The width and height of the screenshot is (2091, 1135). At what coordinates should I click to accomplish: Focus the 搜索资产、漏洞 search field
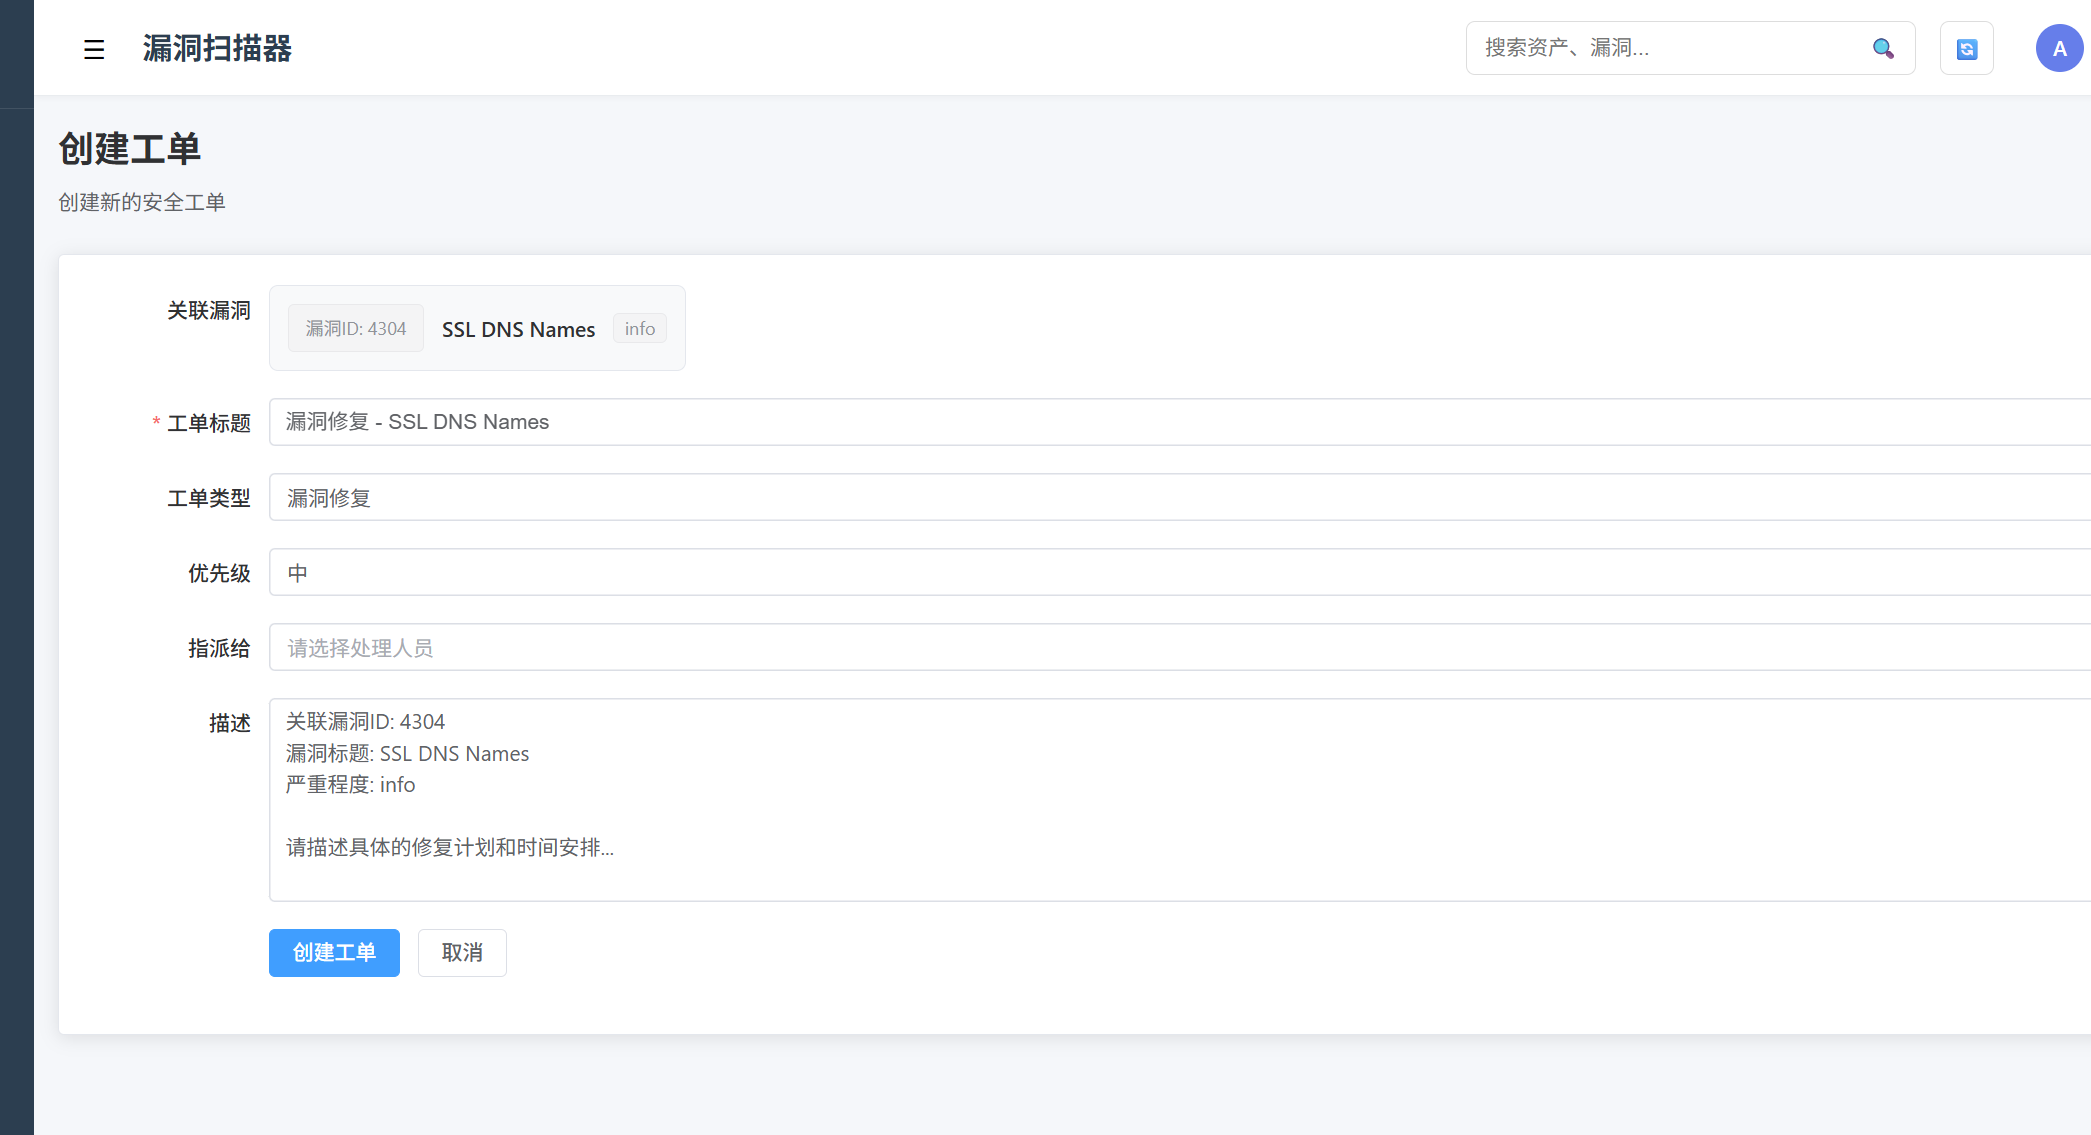1660,48
